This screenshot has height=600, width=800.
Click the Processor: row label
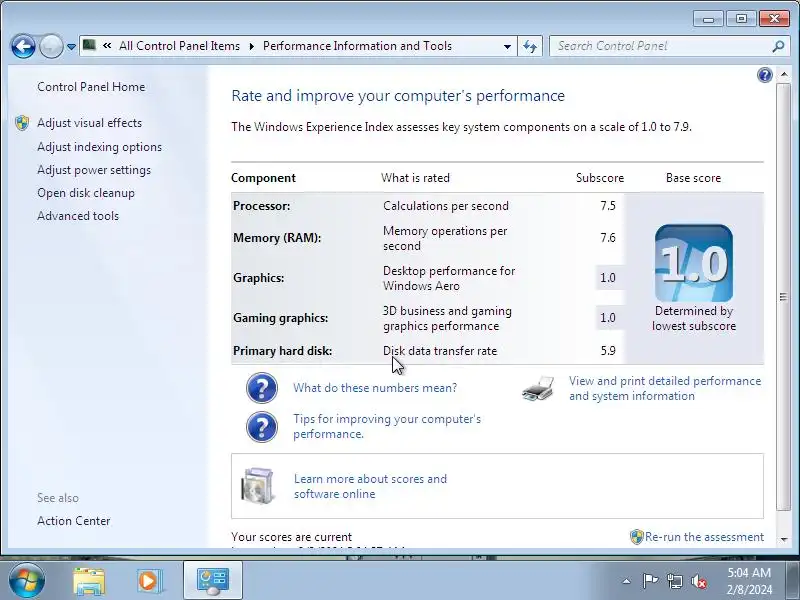tap(261, 206)
